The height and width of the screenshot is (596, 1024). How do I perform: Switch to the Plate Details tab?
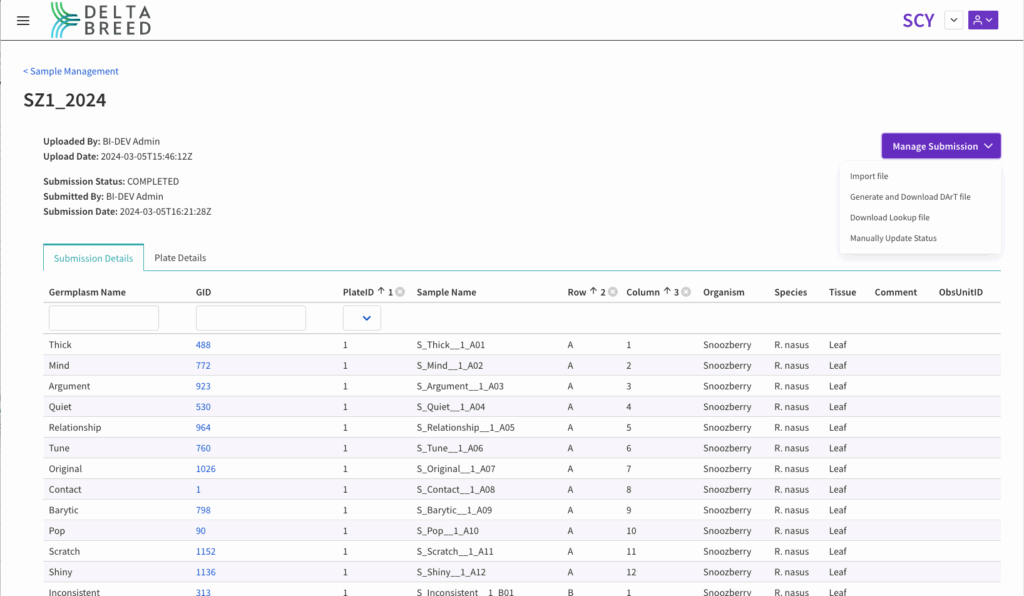pyautogui.click(x=180, y=258)
